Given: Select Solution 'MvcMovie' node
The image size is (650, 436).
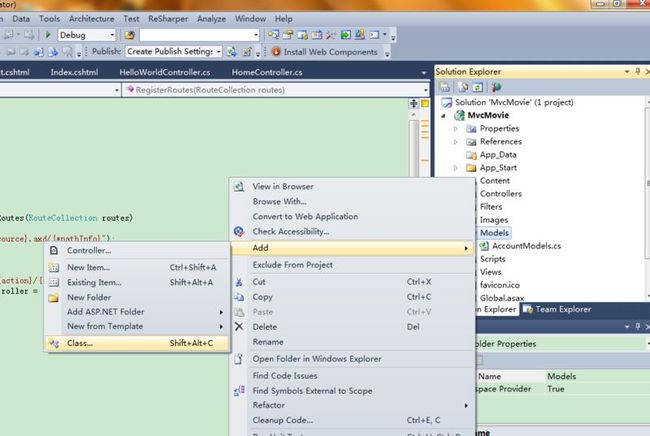Looking at the screenshot, I should tap(514, 102).
